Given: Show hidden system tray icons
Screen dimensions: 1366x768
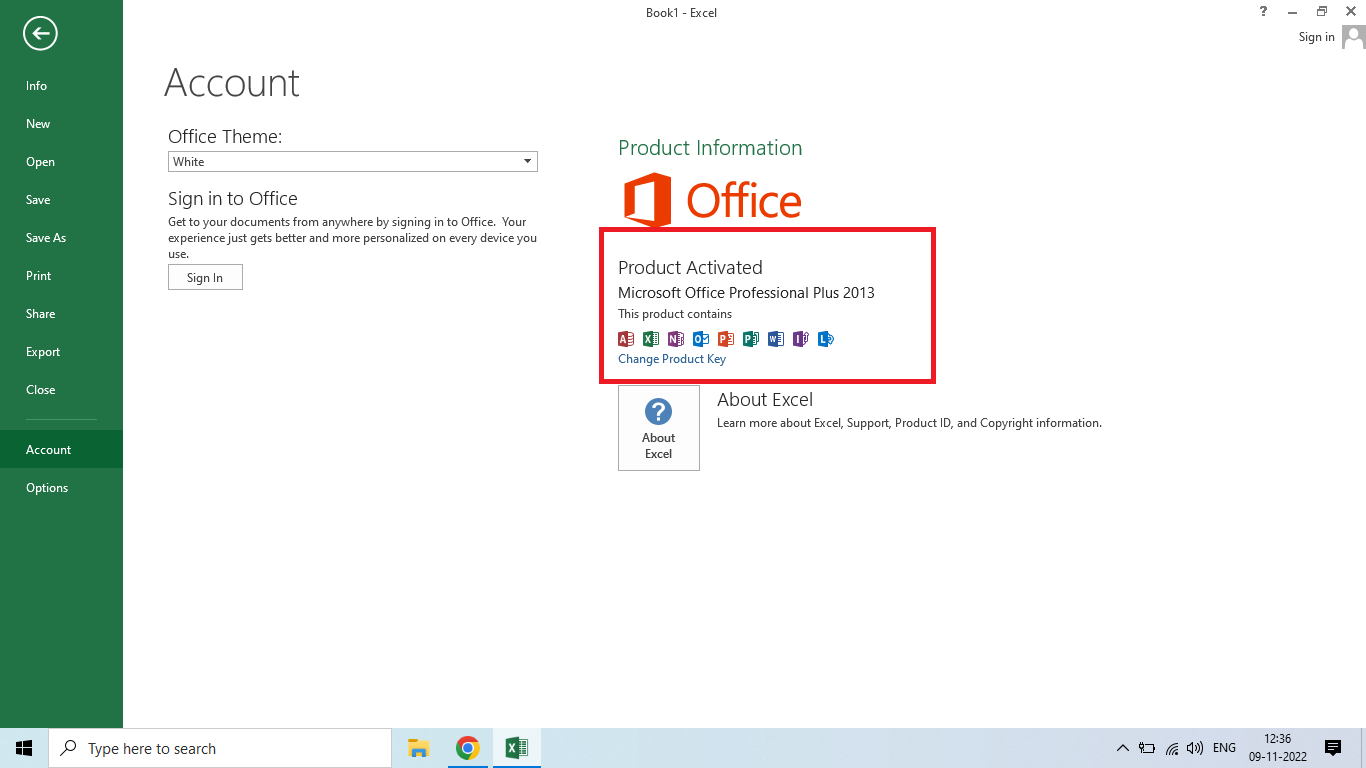Looking at the screenshot, I should 1122,748.
